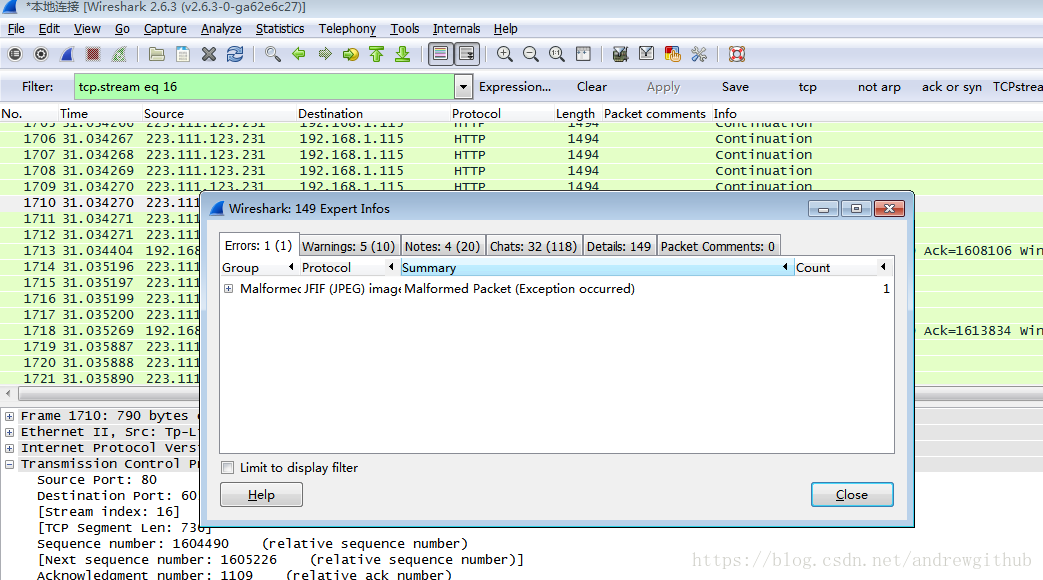1043x580 pixels.
Task: Go back in packet history arrow
Action: point(299,54)
